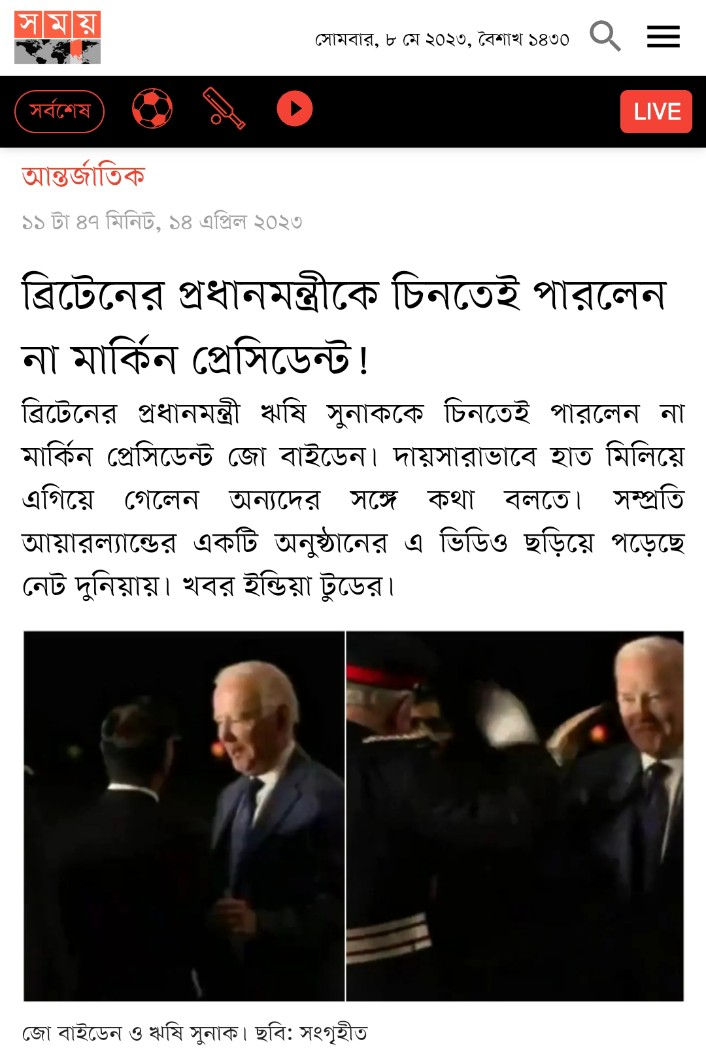This screenshot has height=1056, width=706.
Task: Open the search magnifier icon
Action: point(604,36)
